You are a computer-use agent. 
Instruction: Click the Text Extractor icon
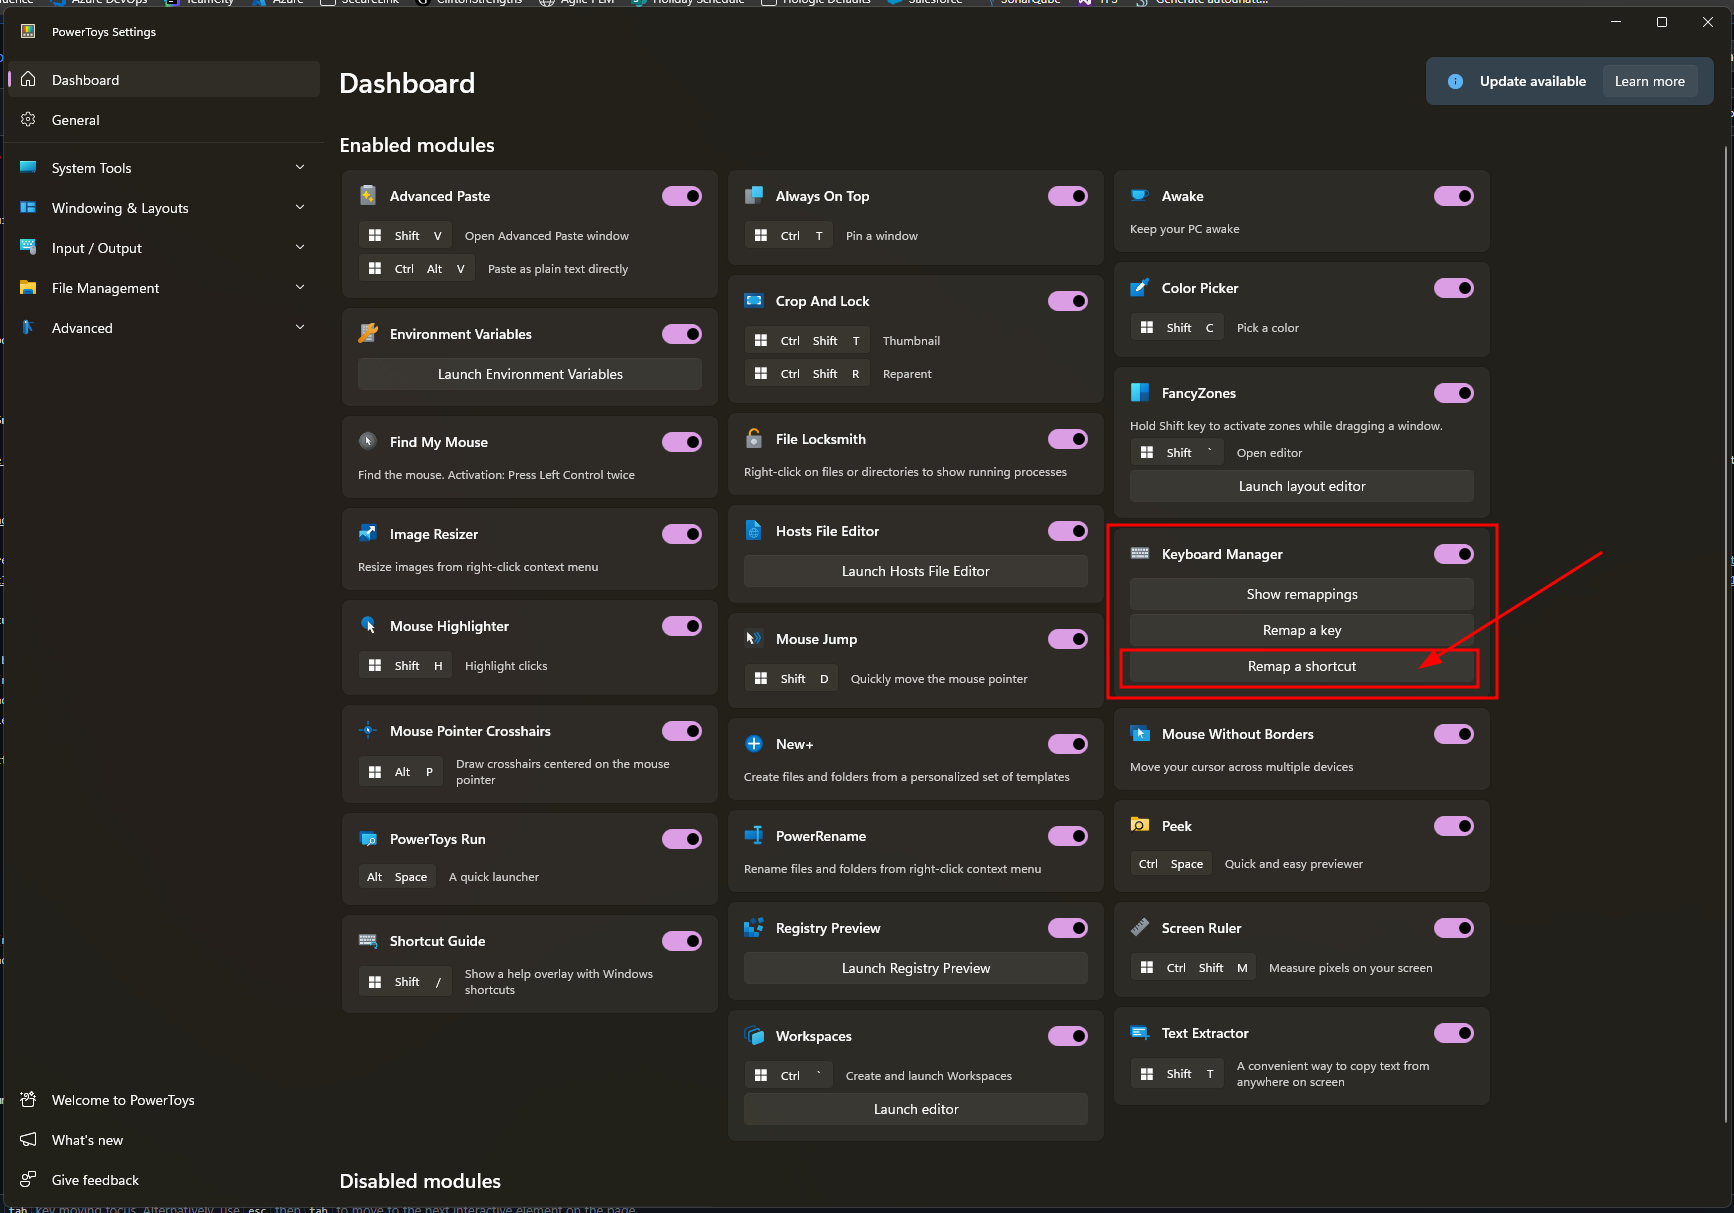pyautogui.click(x=1140, y=1033)
